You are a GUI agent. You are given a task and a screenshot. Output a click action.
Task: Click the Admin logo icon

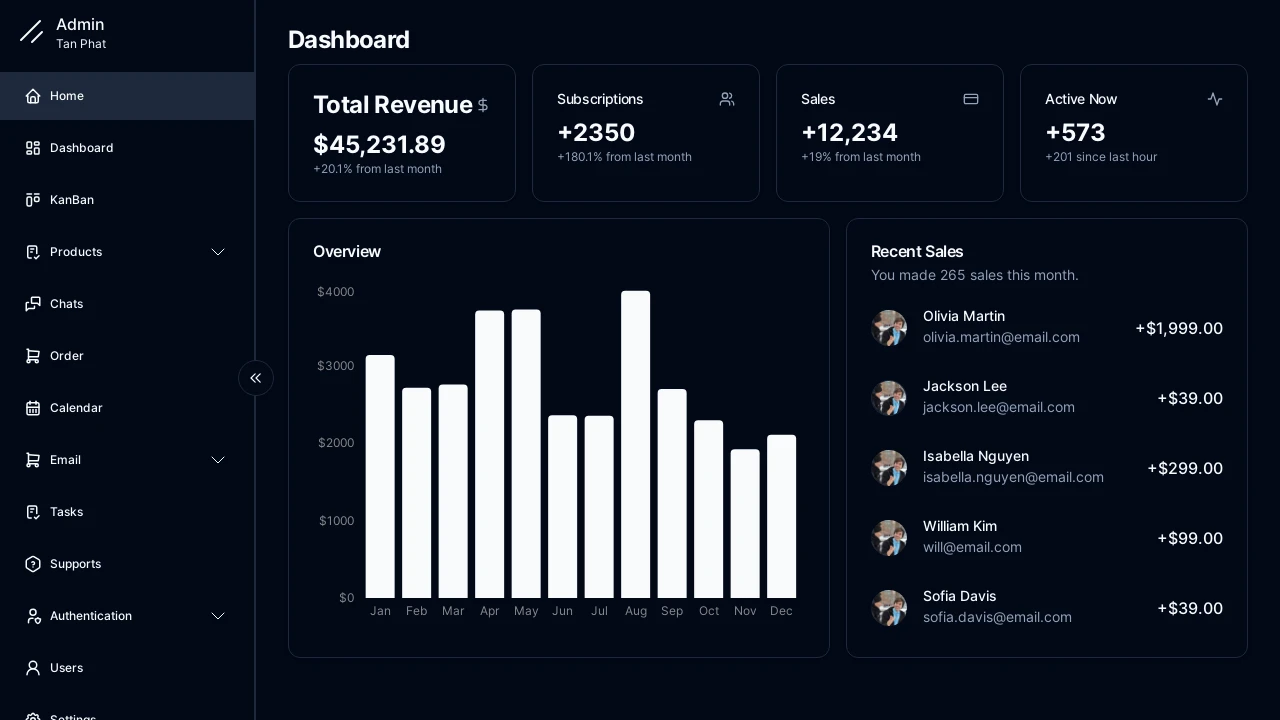[x=31, y=32]
